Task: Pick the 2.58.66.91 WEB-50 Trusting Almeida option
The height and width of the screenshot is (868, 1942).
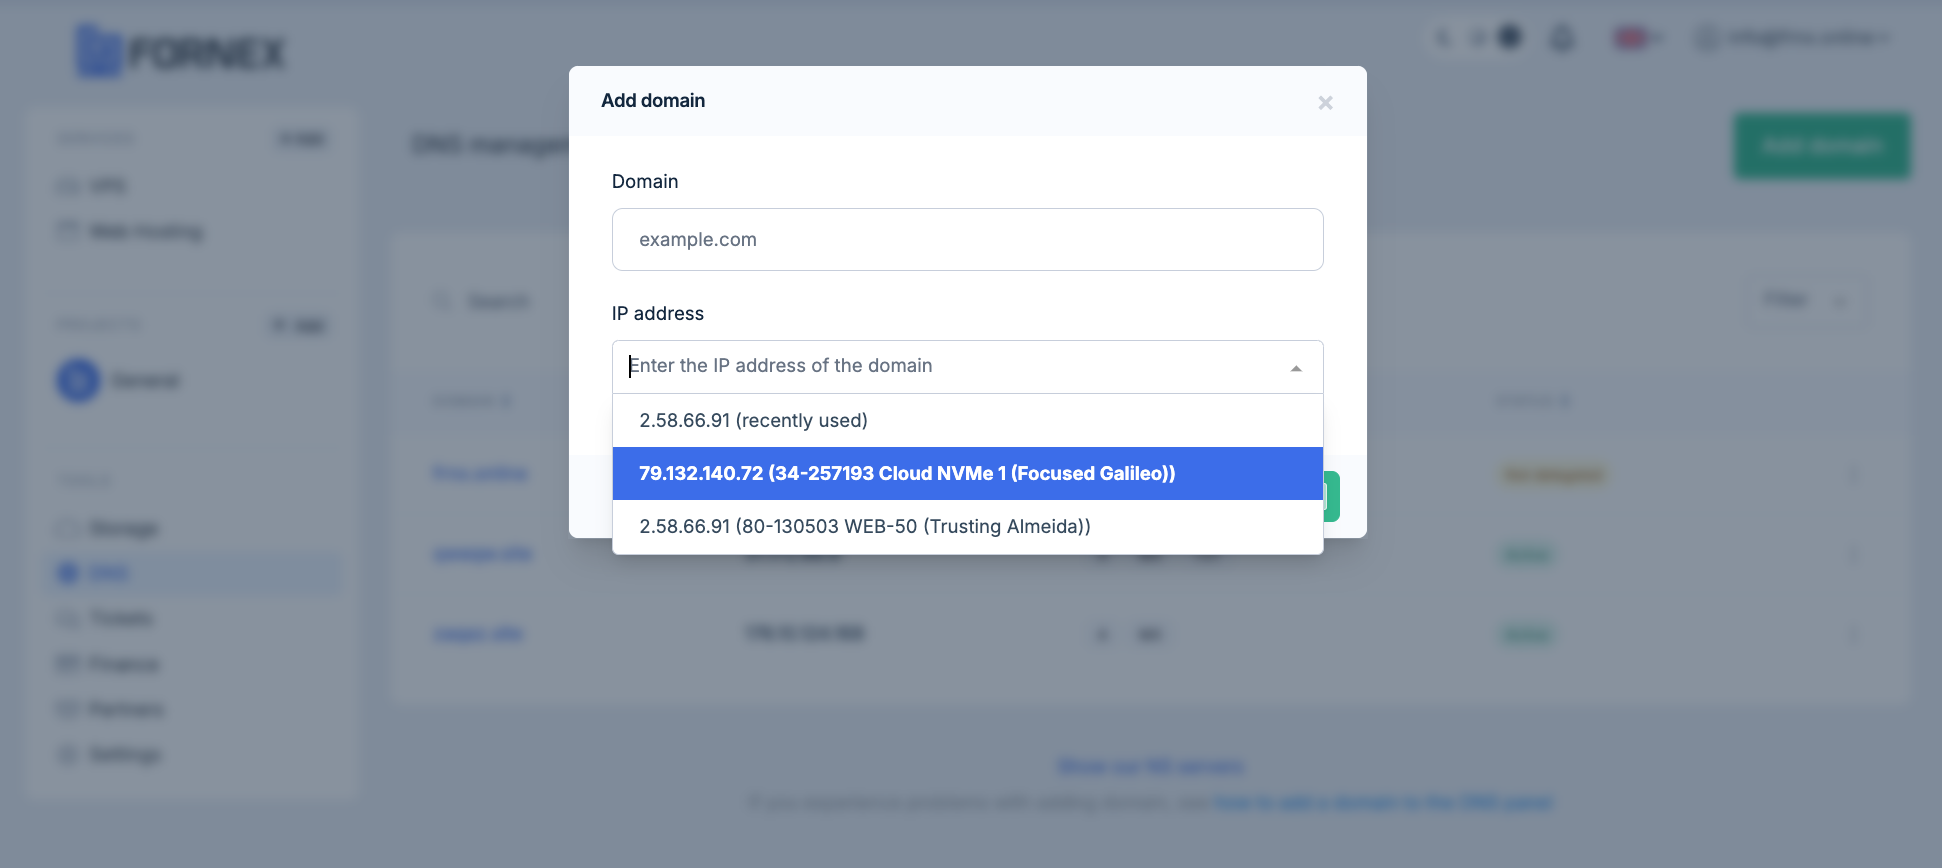Action: 967,526
